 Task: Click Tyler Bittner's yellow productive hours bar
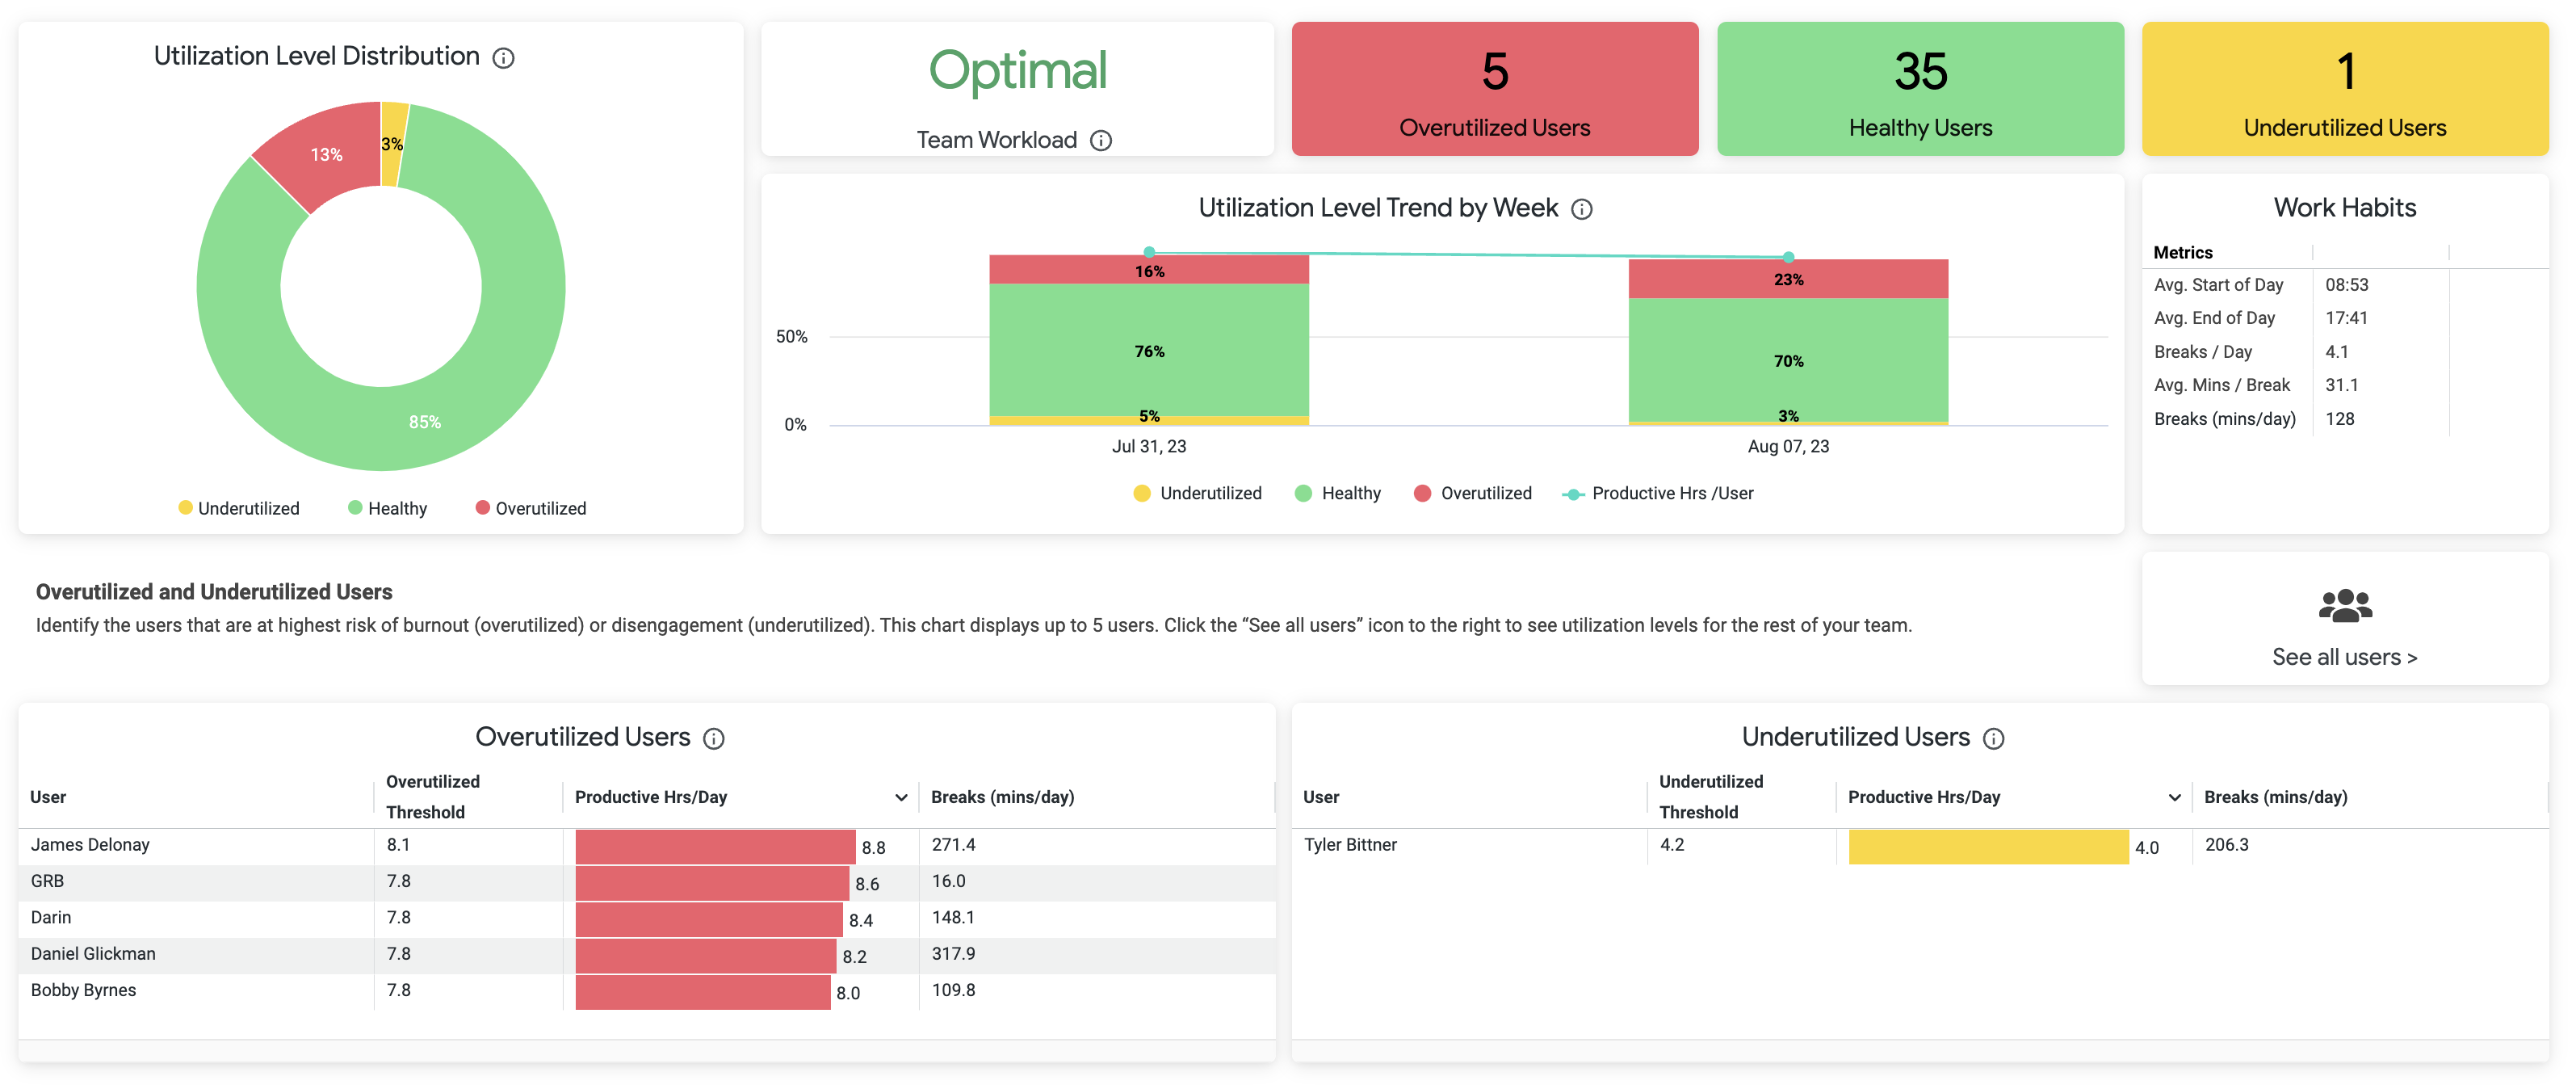pos(1987,847)
